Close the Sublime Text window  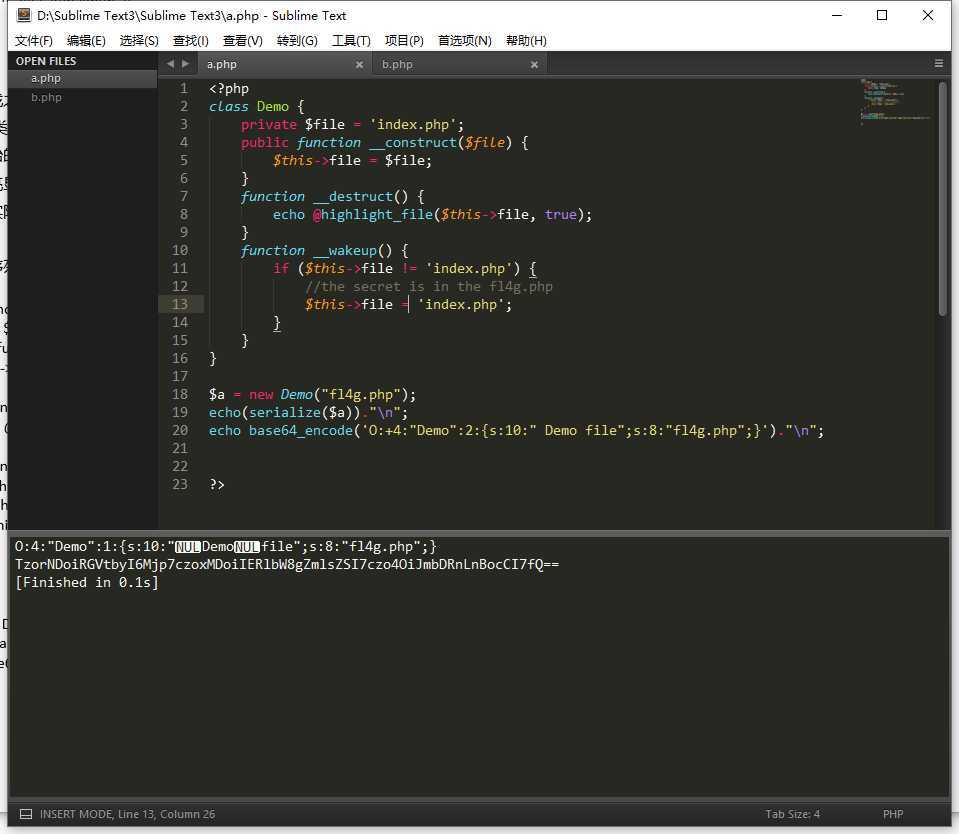pos(928,15)
